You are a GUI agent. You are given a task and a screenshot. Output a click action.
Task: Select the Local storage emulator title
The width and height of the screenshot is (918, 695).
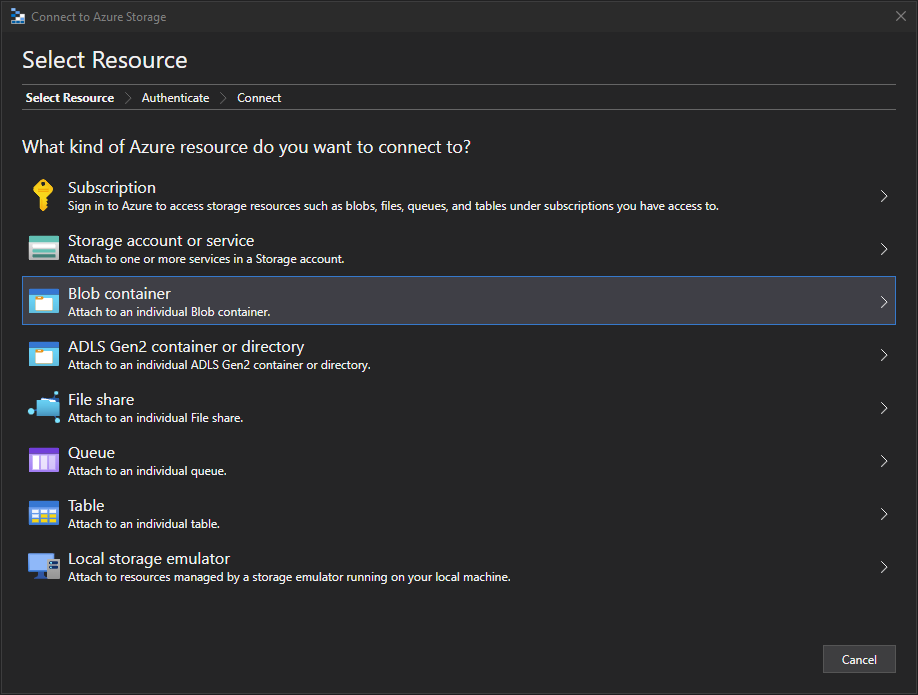tap(149, 559)
